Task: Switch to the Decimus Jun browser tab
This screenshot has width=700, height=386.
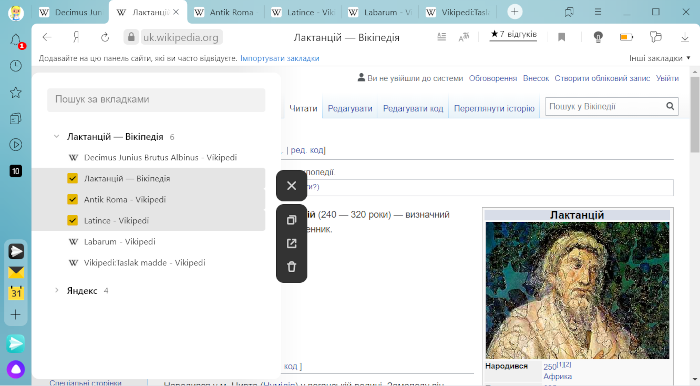Action: [x=71, y=12]
